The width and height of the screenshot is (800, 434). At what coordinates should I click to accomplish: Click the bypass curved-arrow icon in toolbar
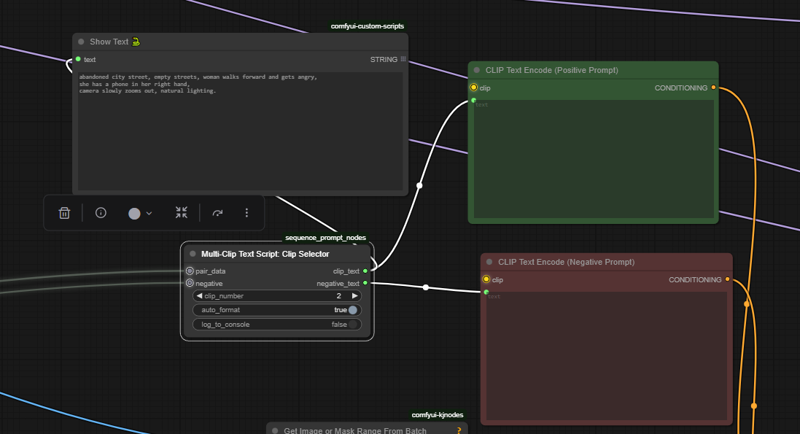pyautogui.click(x=218, y=213)
